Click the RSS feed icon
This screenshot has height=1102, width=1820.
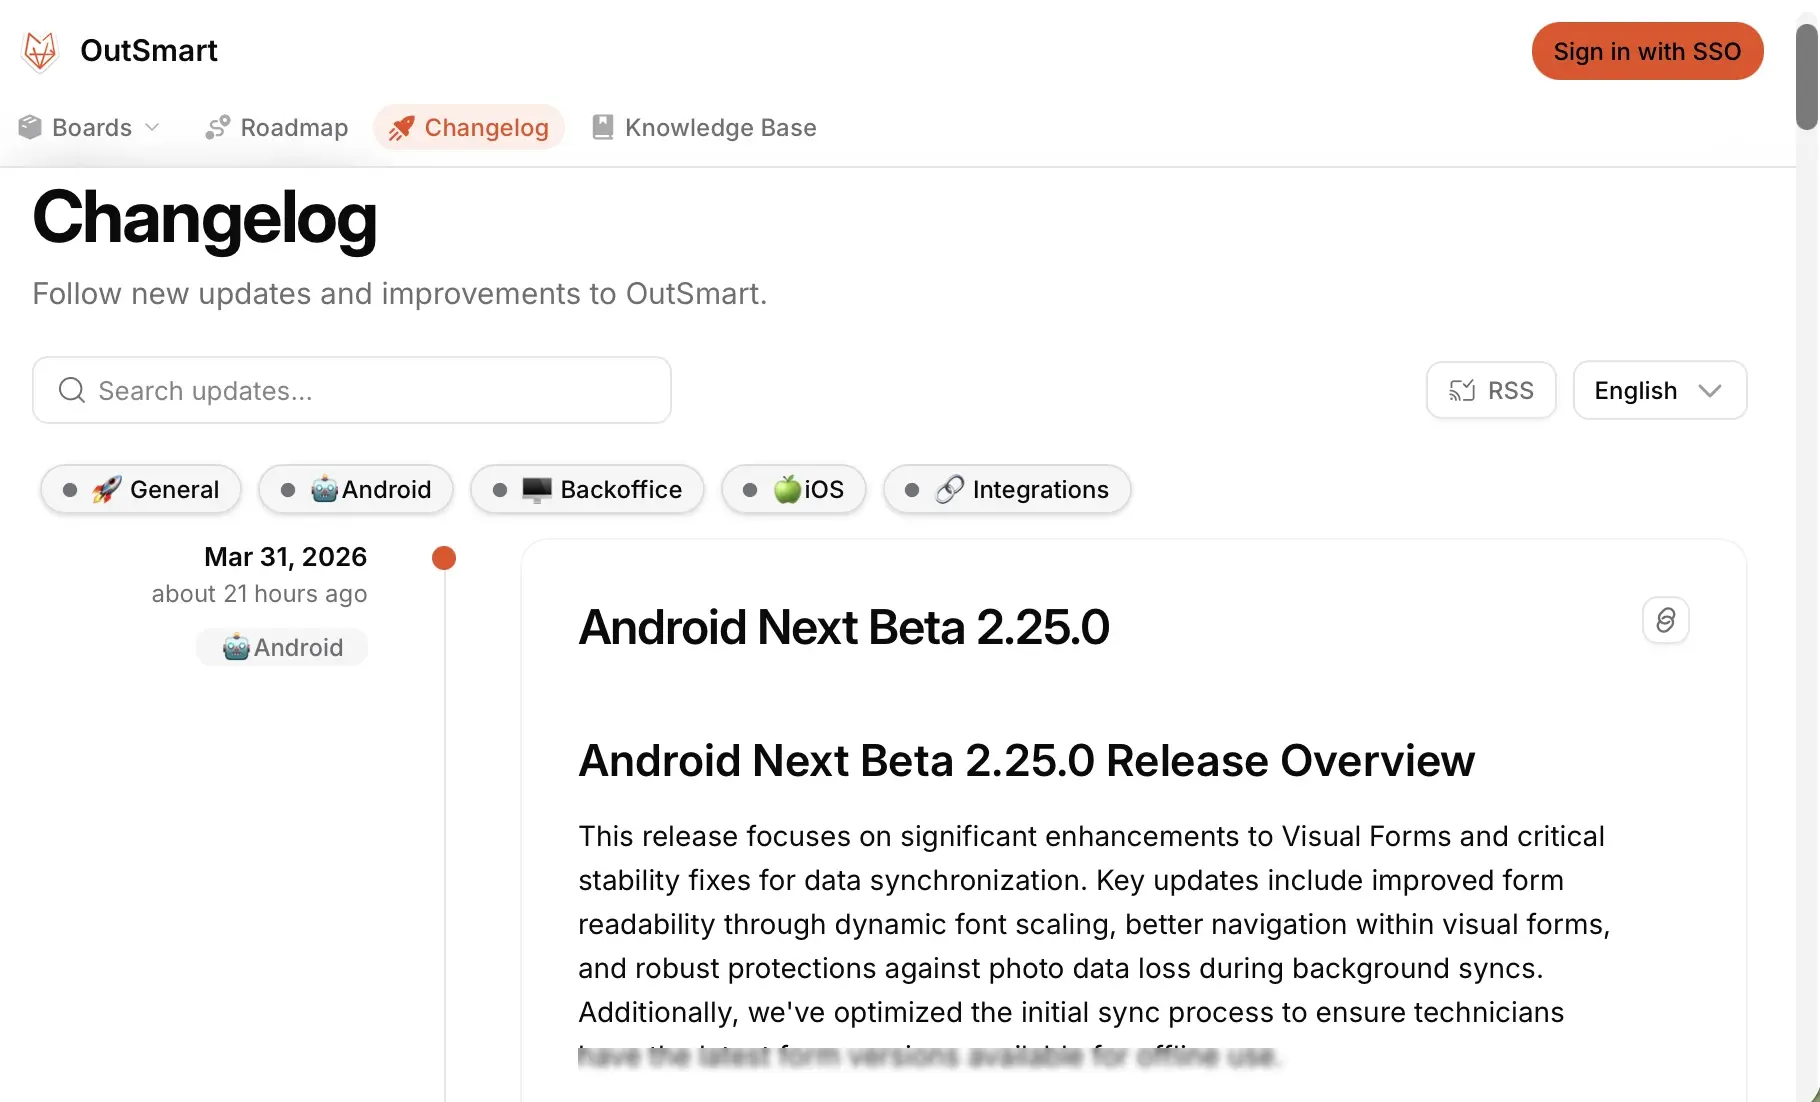1463,390
